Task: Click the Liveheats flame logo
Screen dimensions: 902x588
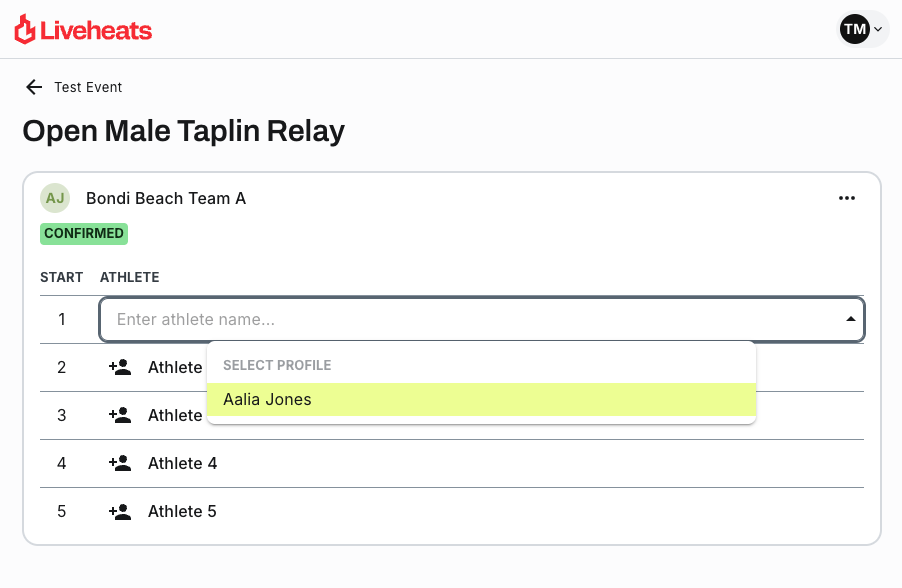Action: (x=24, y=30)
